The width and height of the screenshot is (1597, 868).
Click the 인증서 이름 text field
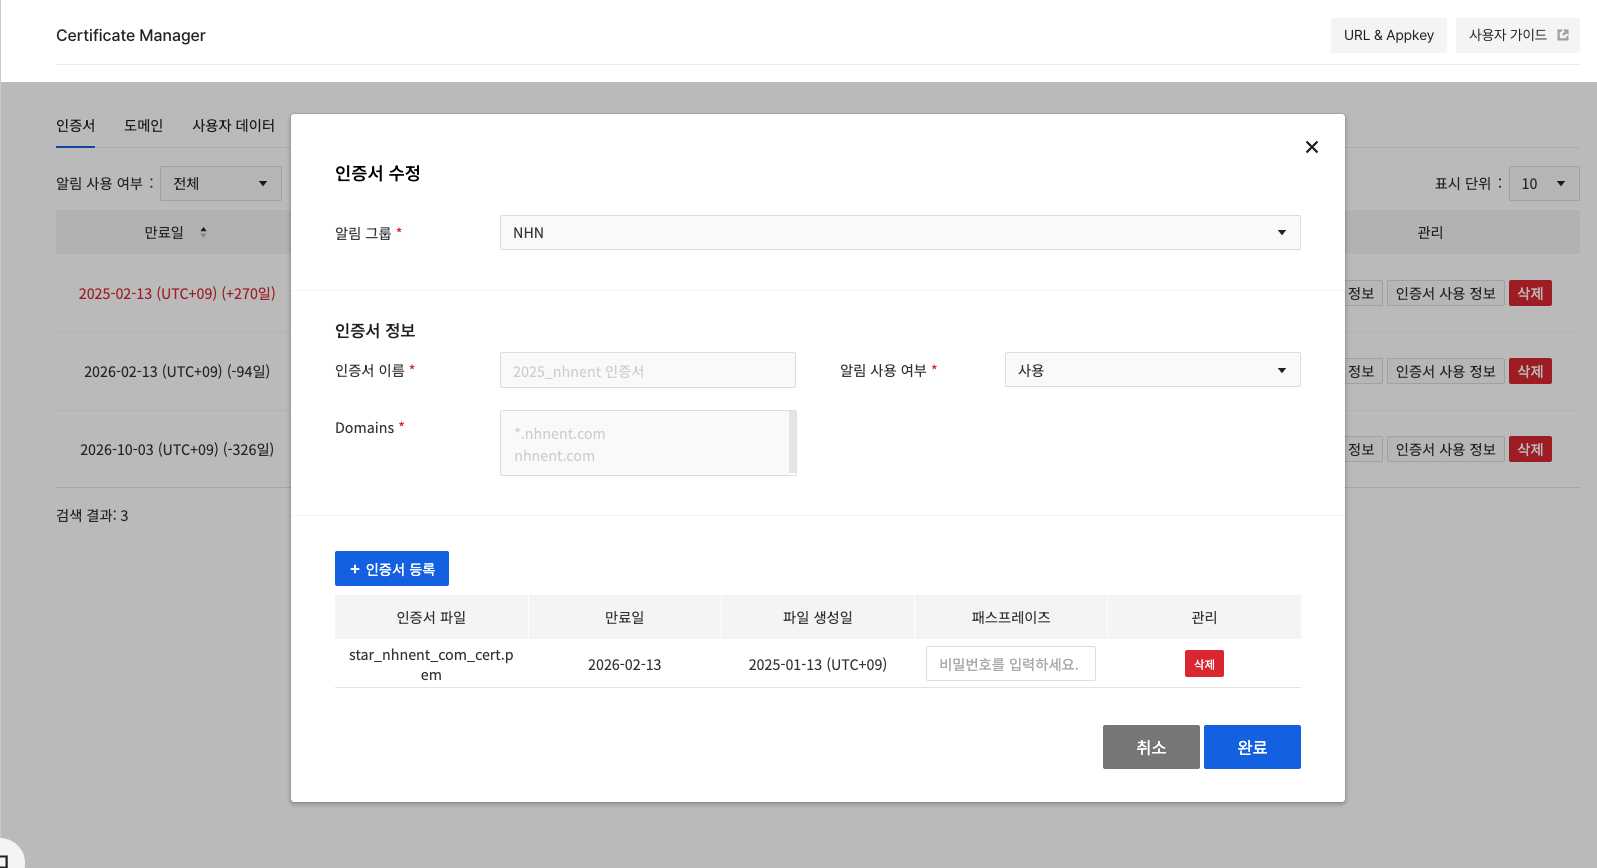tap(647, 371)
